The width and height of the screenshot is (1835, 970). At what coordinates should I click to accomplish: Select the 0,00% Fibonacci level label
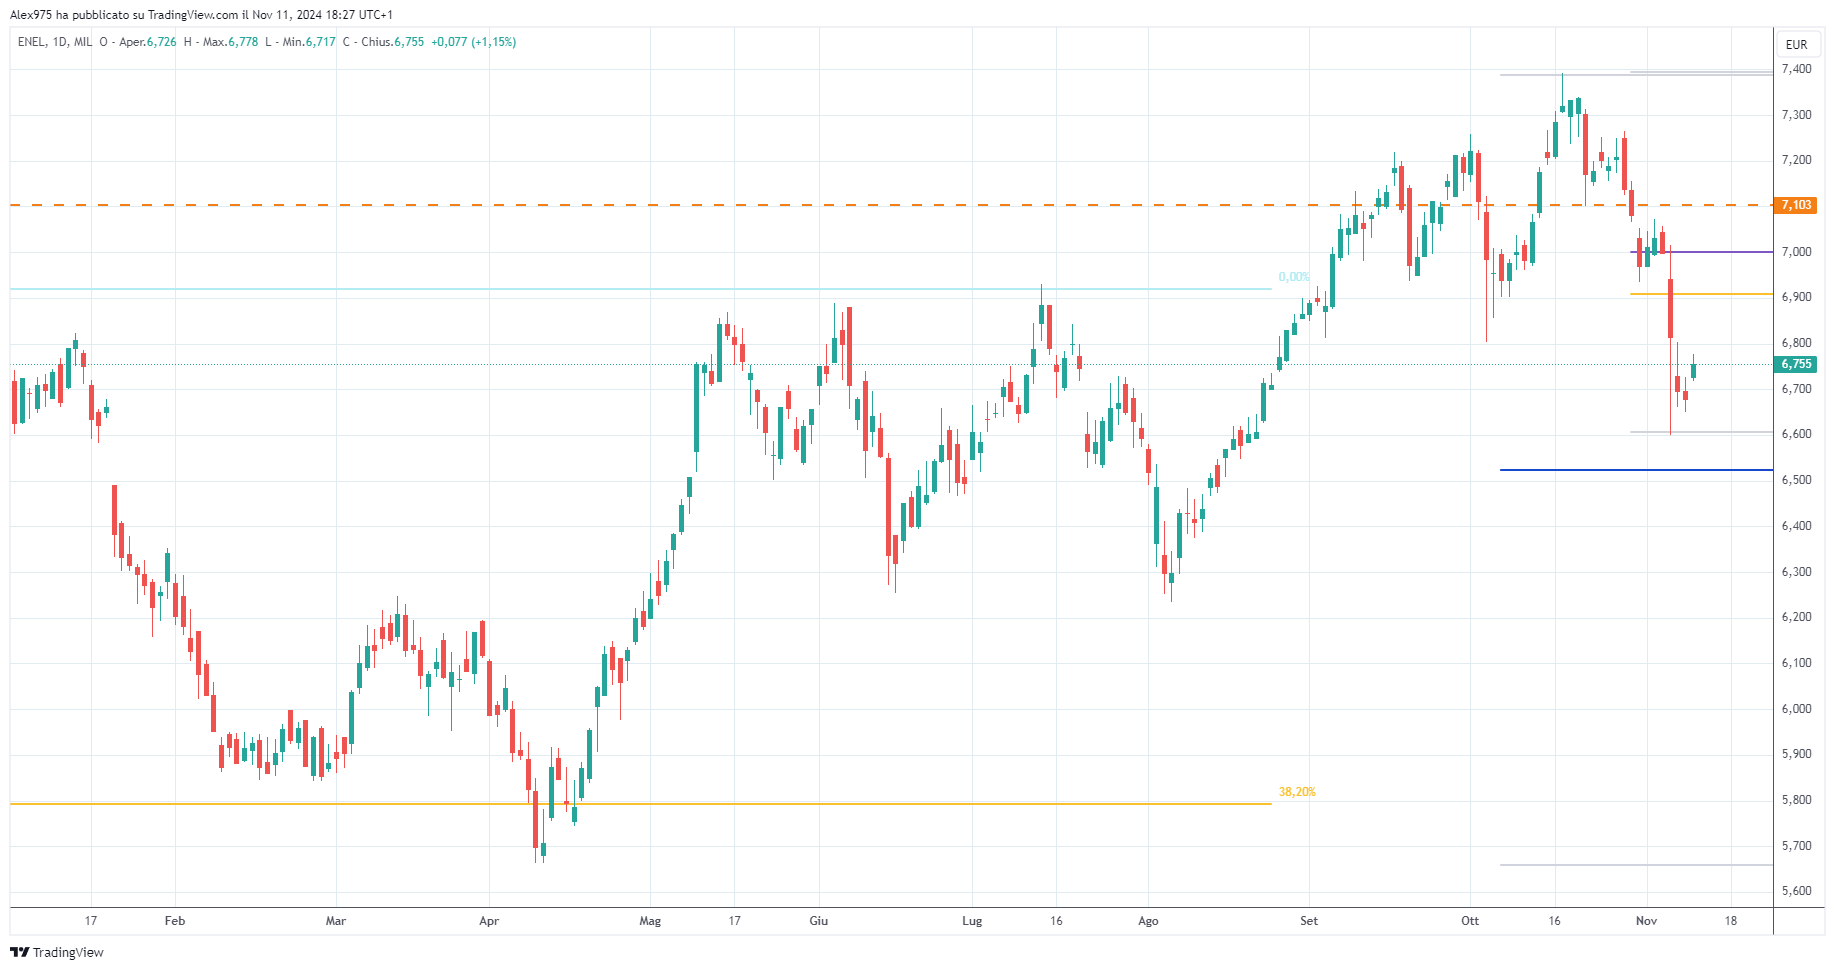pos(1294,277)
